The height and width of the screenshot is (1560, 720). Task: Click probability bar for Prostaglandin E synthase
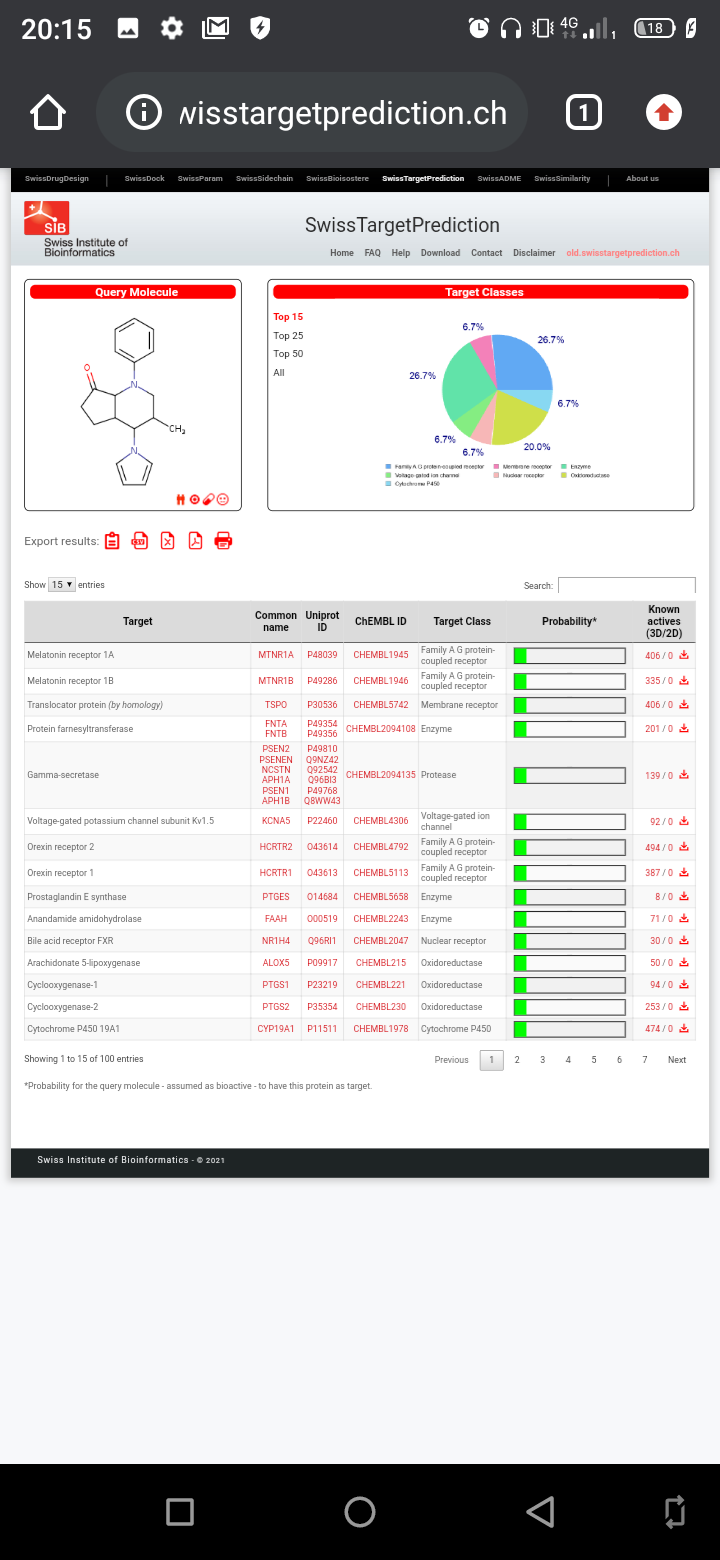click(x=569, y=897)
